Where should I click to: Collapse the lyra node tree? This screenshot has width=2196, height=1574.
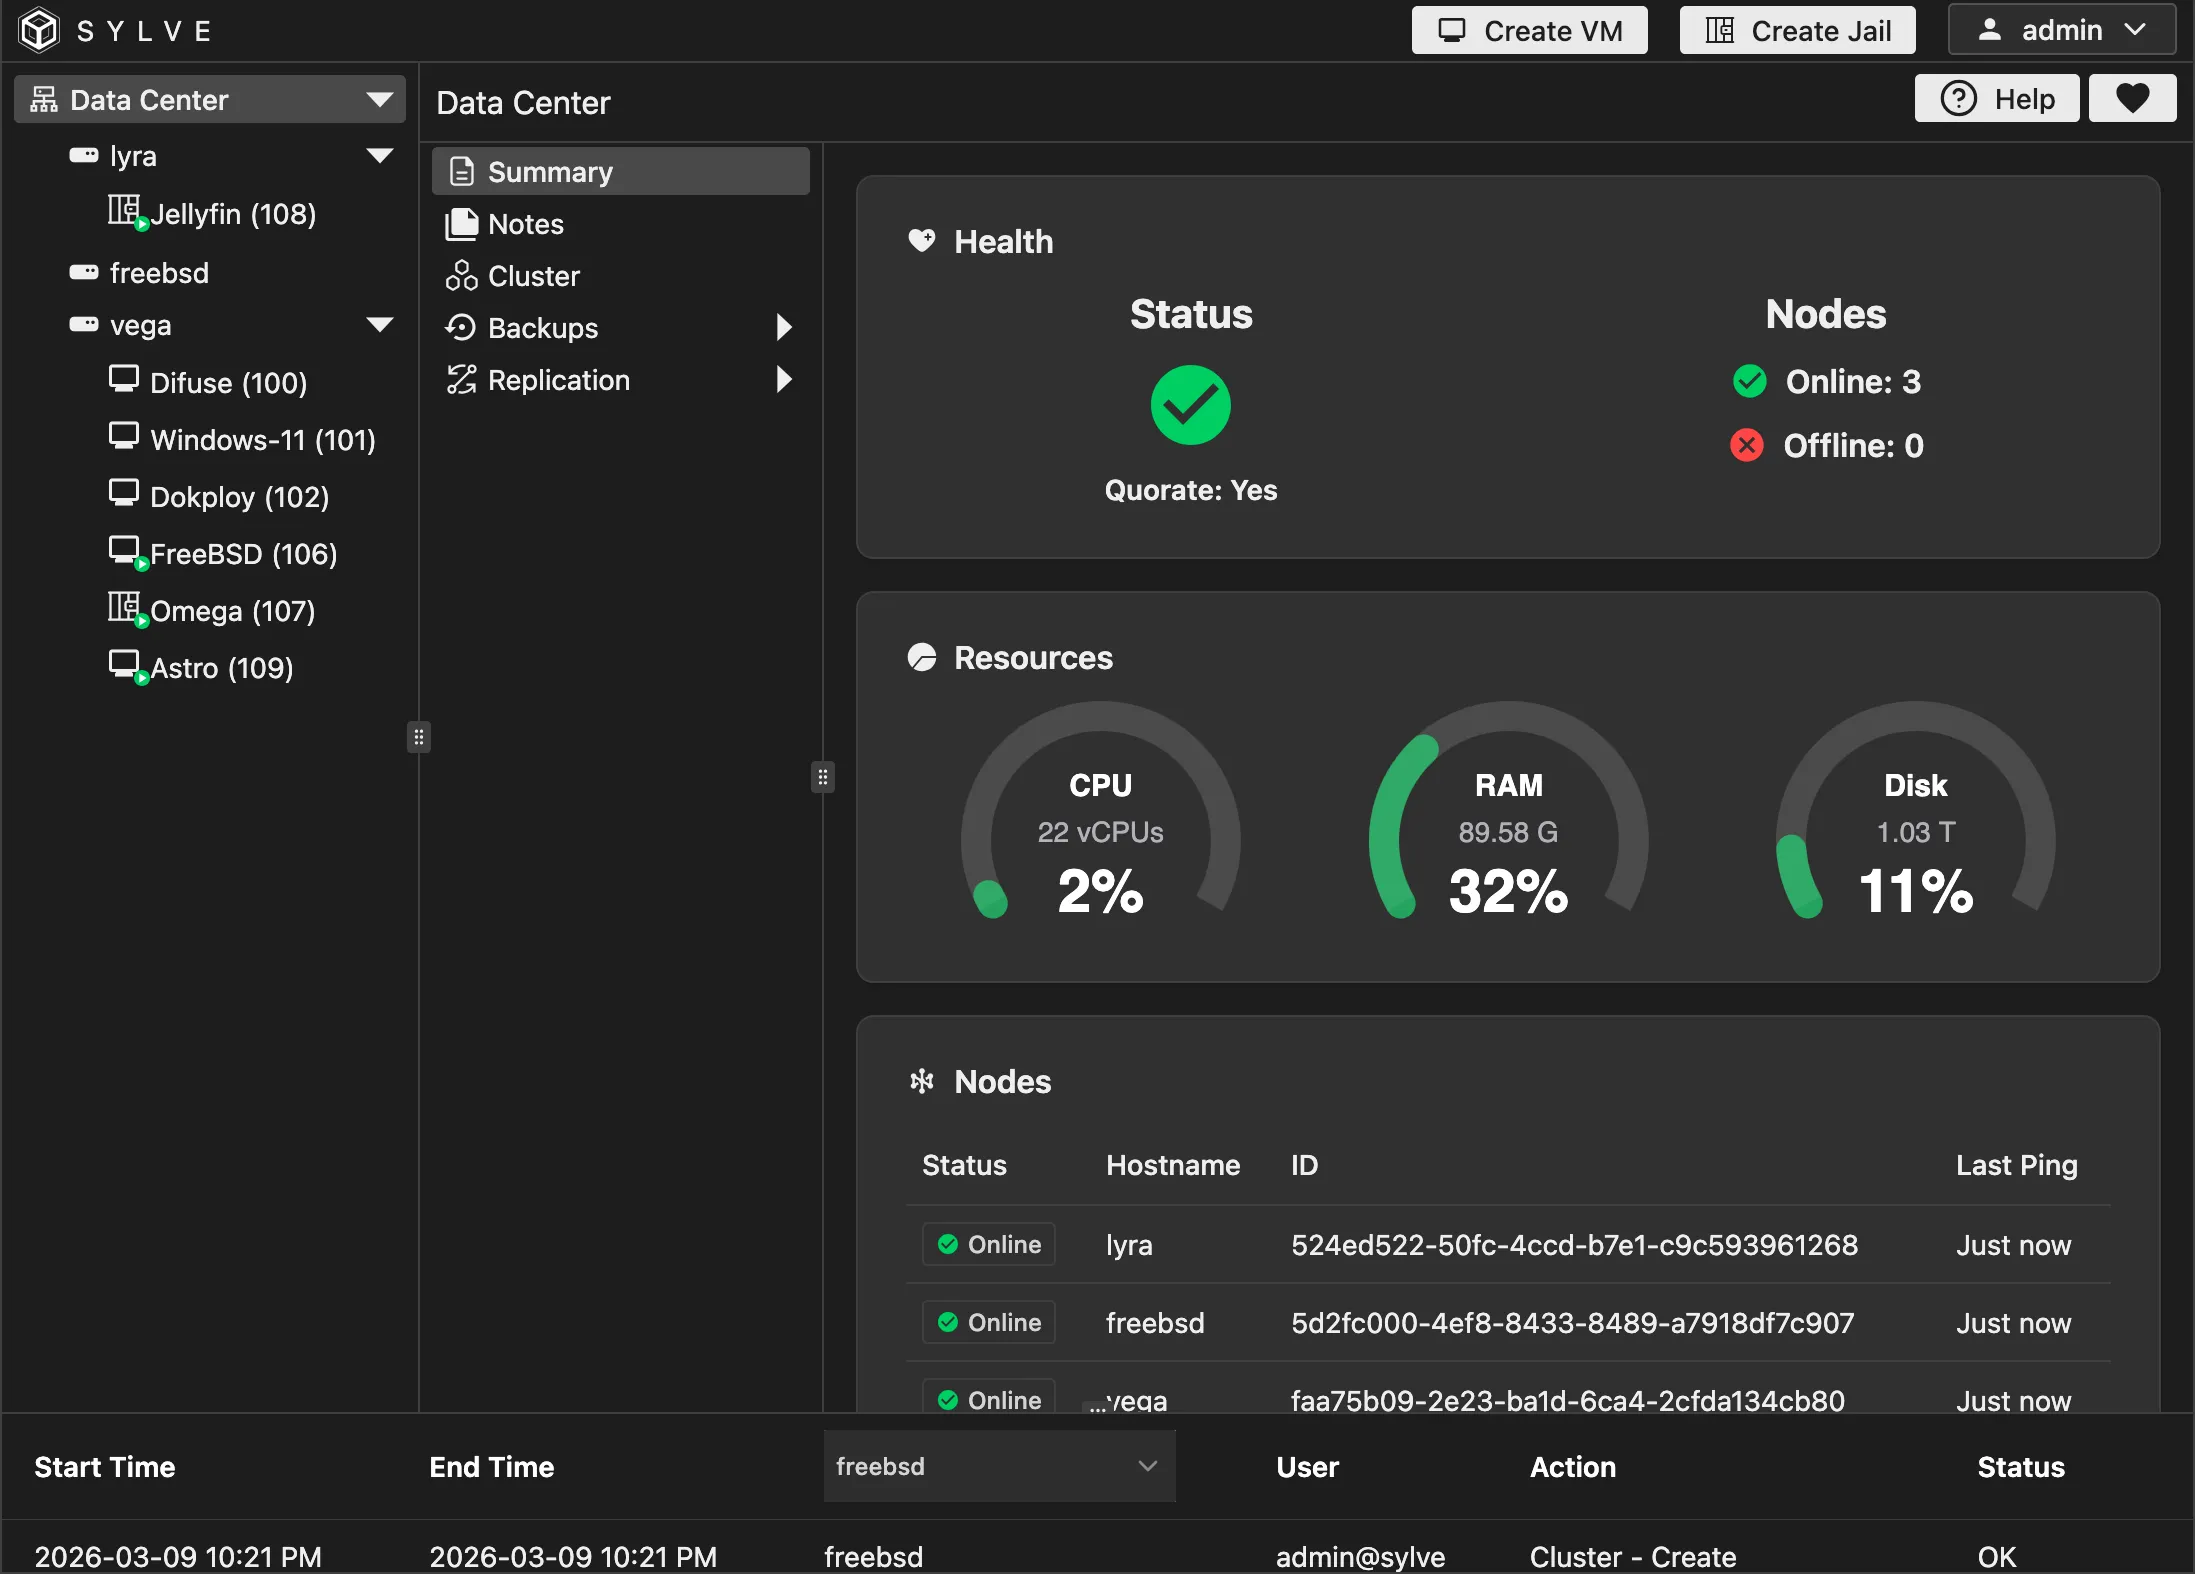(379, 155)
